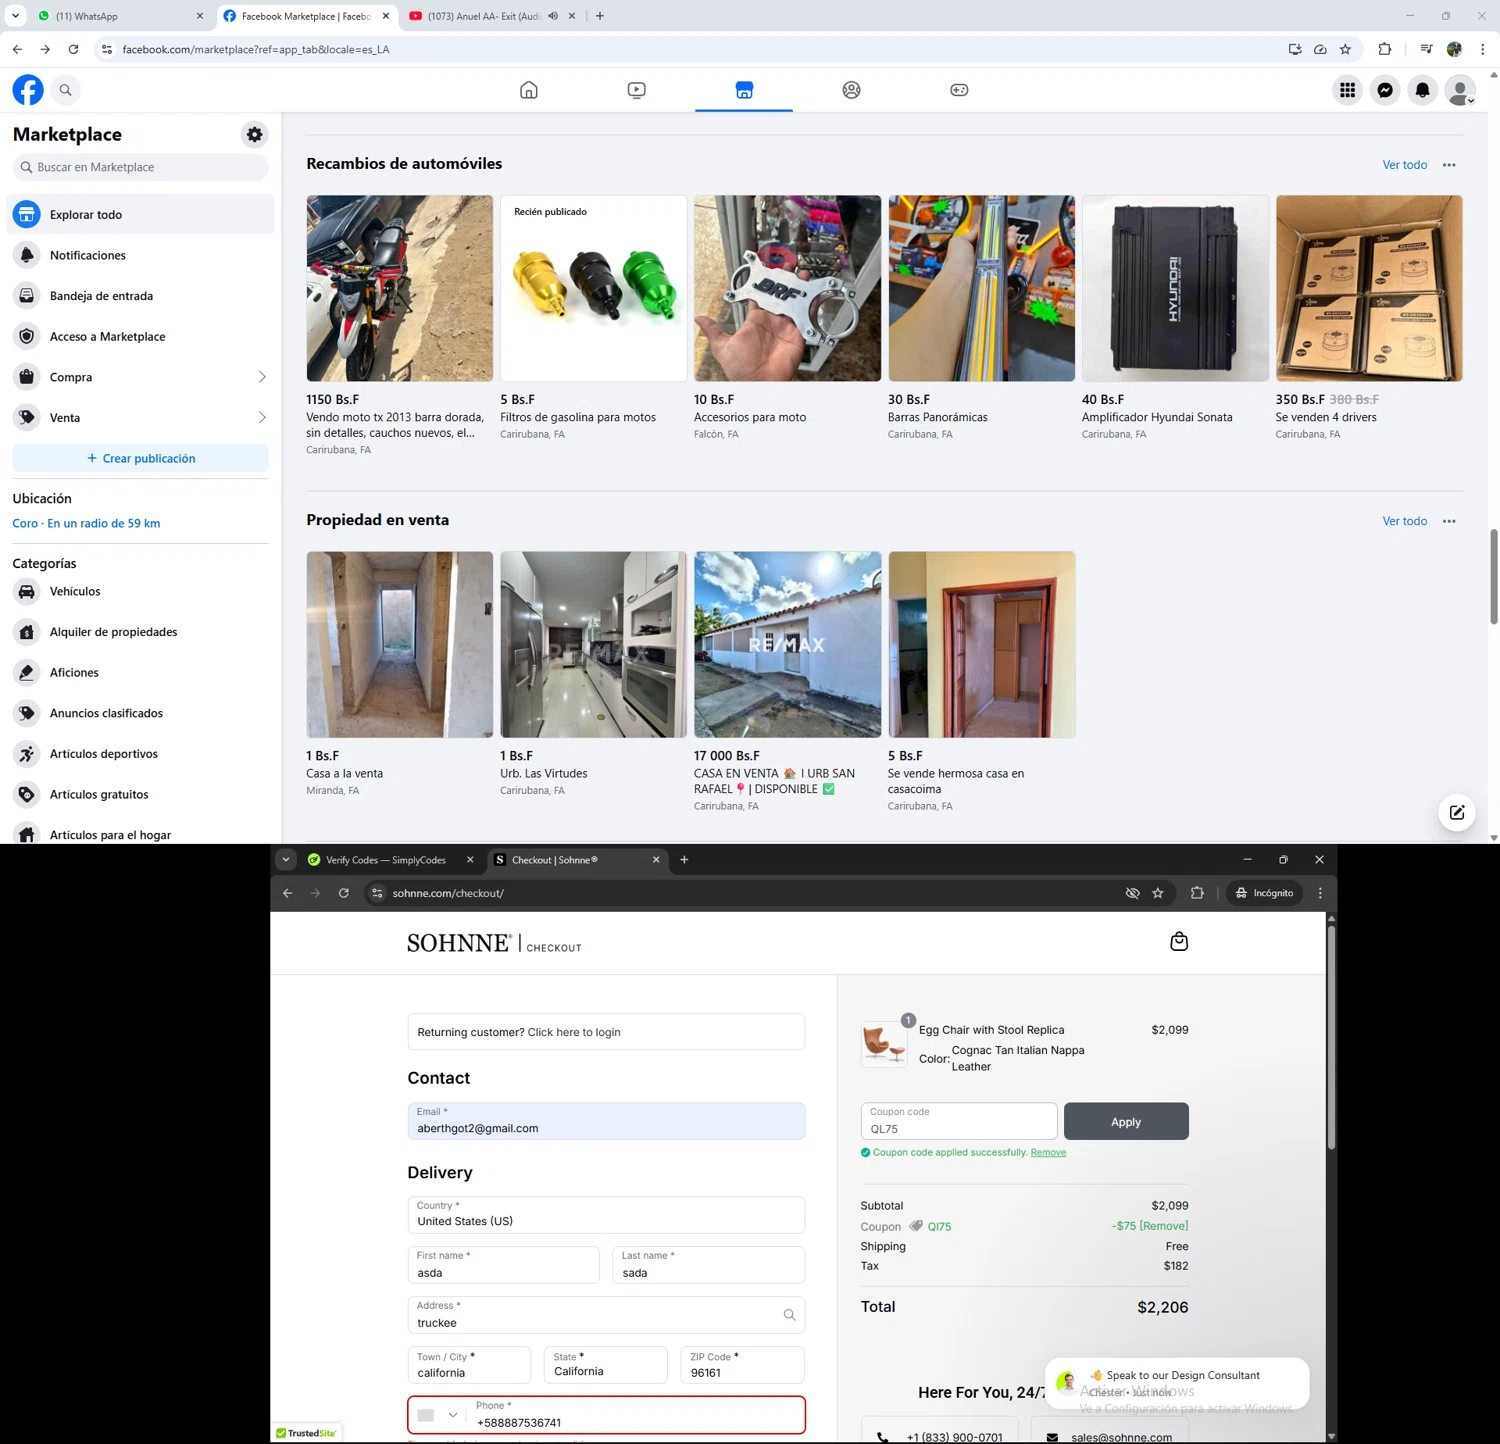
Task: Open the Incógnito indicator button
Action: (x=1265, y=893)
